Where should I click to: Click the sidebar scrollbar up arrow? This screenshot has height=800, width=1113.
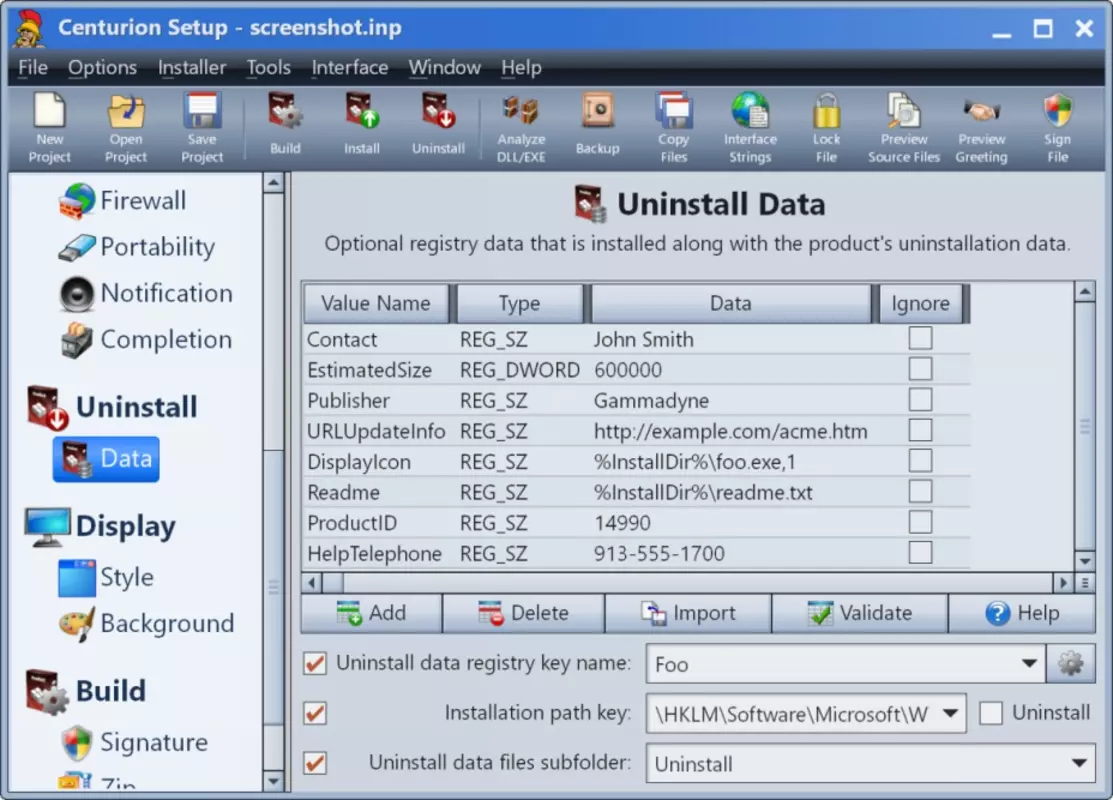pyautogui.click(x=273, y=183)
